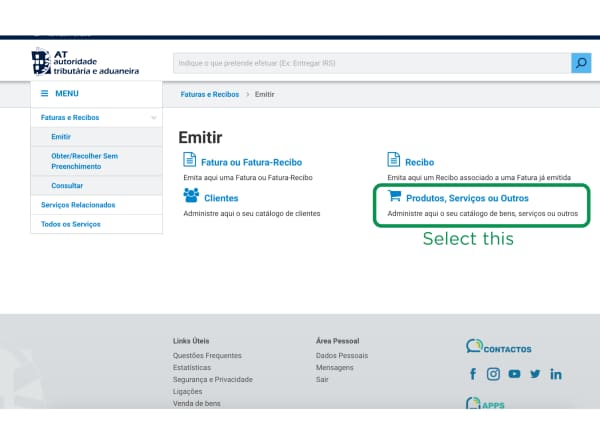Click Sair footer link
The height and width of the screenshot is (429, 600).
pos(322,379)
